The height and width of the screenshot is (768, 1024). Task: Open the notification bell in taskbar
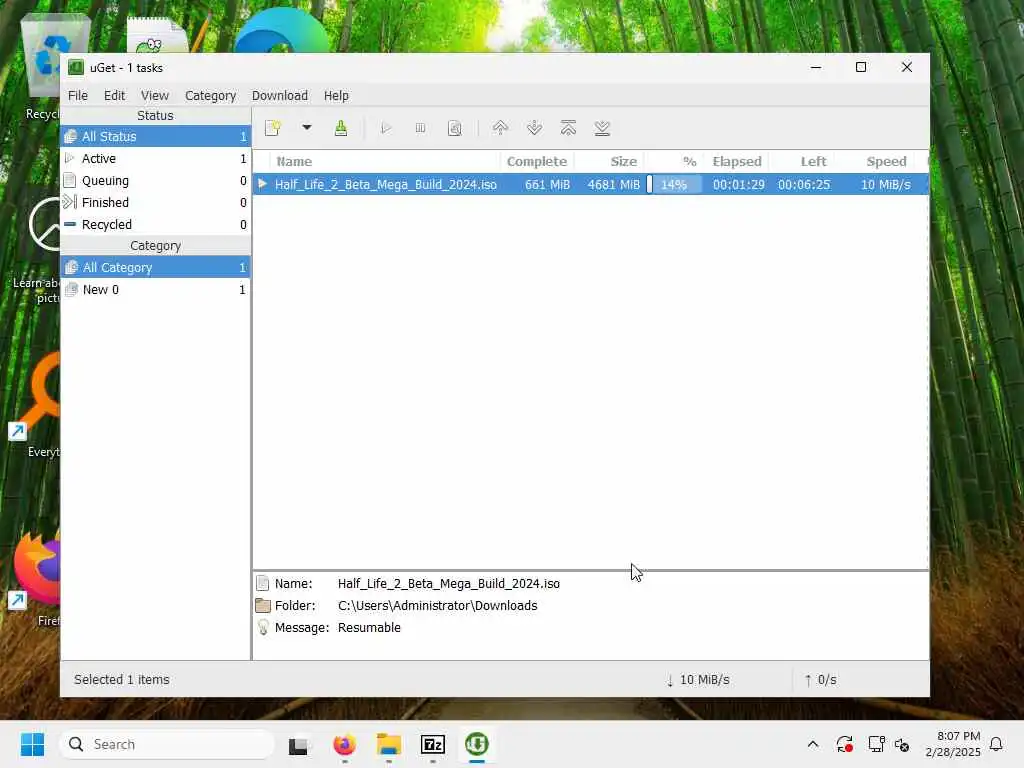997,744
